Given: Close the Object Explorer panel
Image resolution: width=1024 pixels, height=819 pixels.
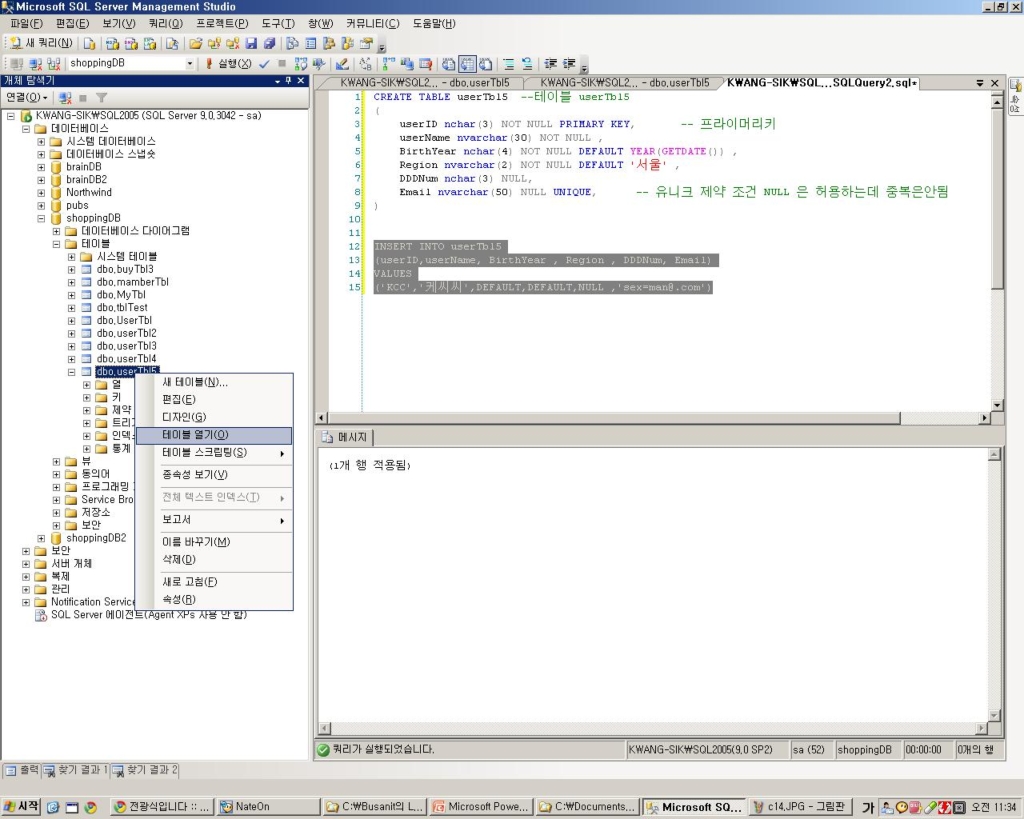Looking at the screenshot, I should (x=301, y=80).
